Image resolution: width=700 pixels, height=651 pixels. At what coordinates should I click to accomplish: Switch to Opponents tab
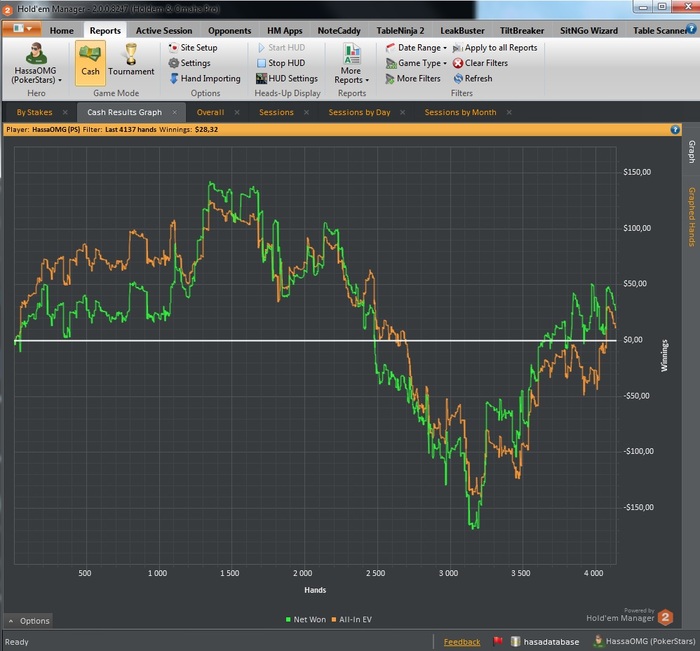229,30
